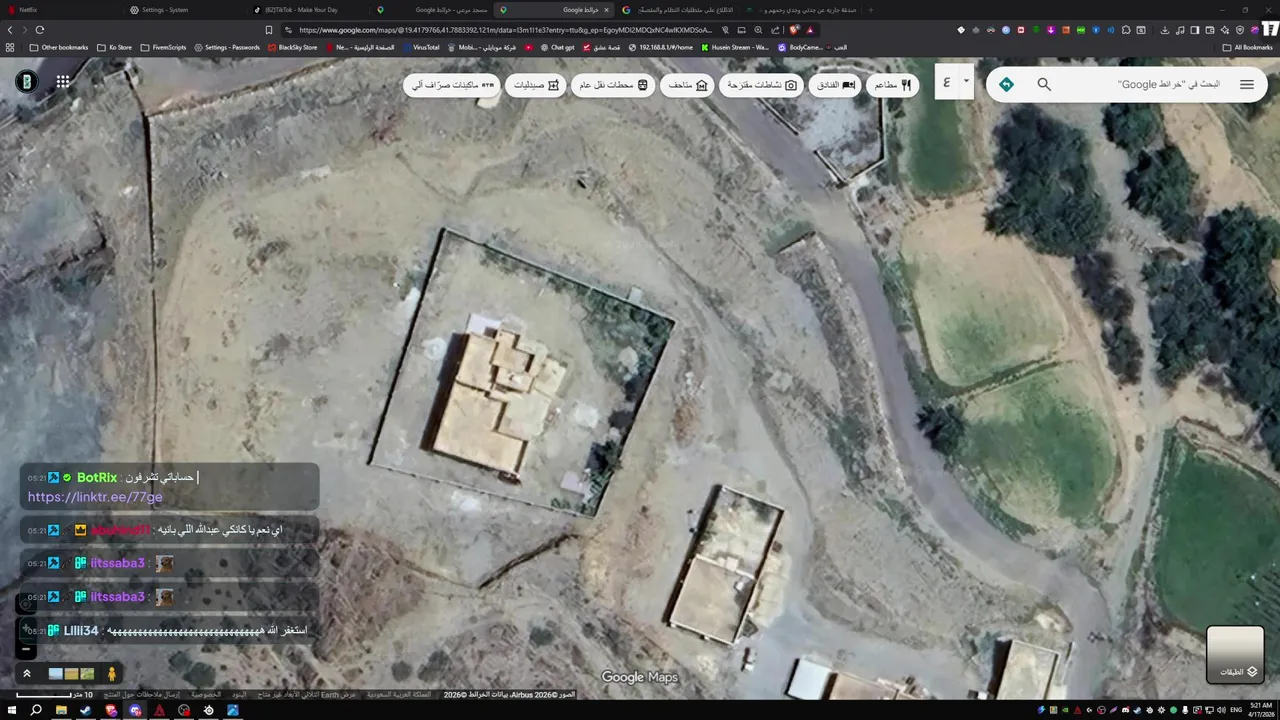This screenshot has height=720, width=1280.
Task: Open the Ko Store bookmark
Action: coord(114,47)
